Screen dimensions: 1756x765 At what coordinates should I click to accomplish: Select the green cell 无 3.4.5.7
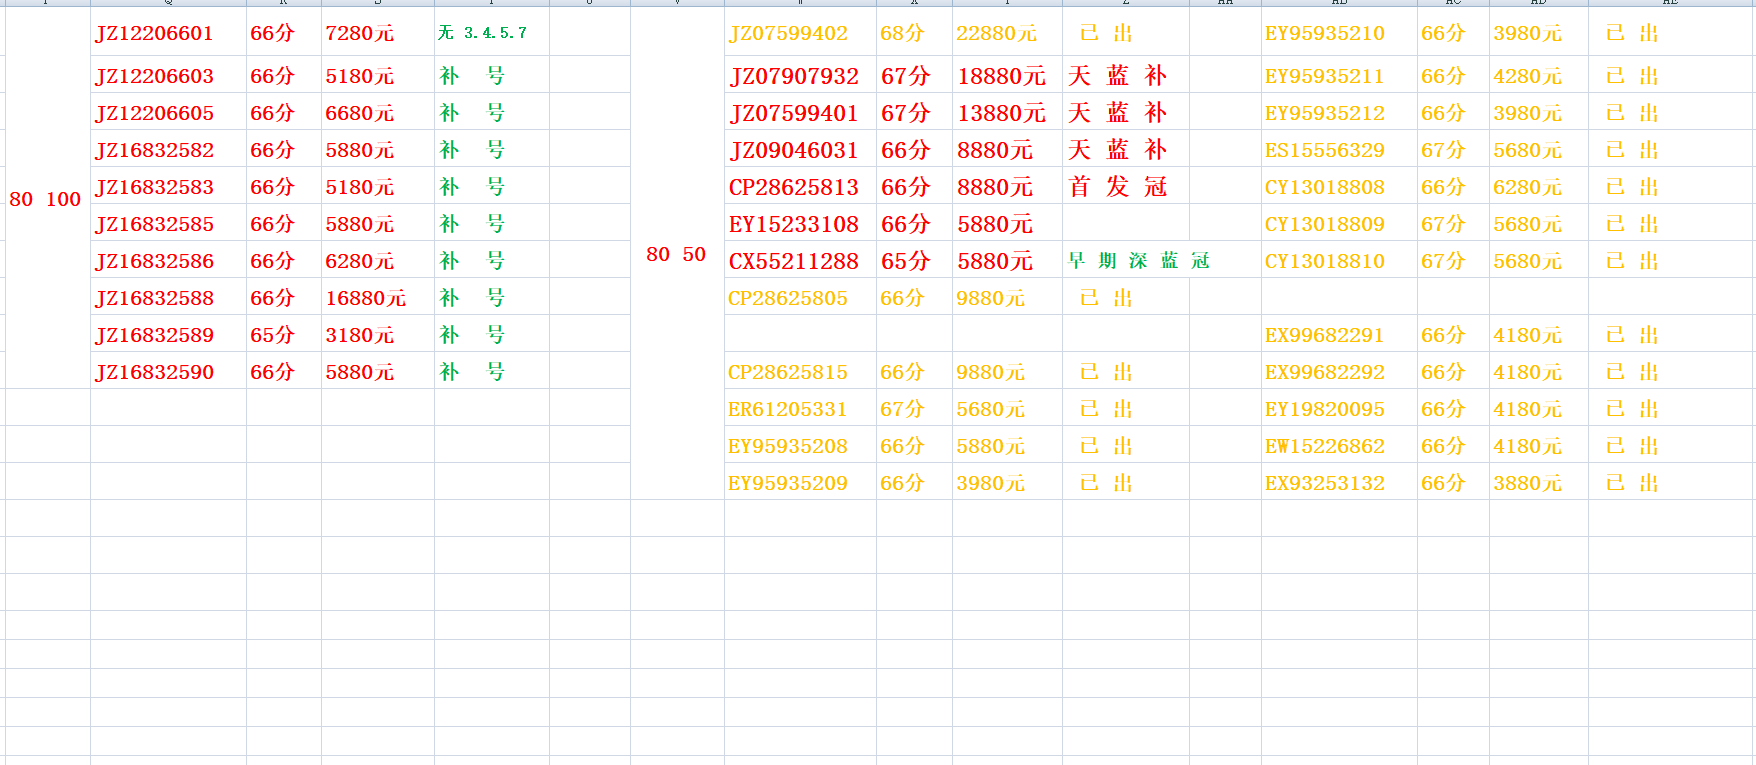[483, 33]
